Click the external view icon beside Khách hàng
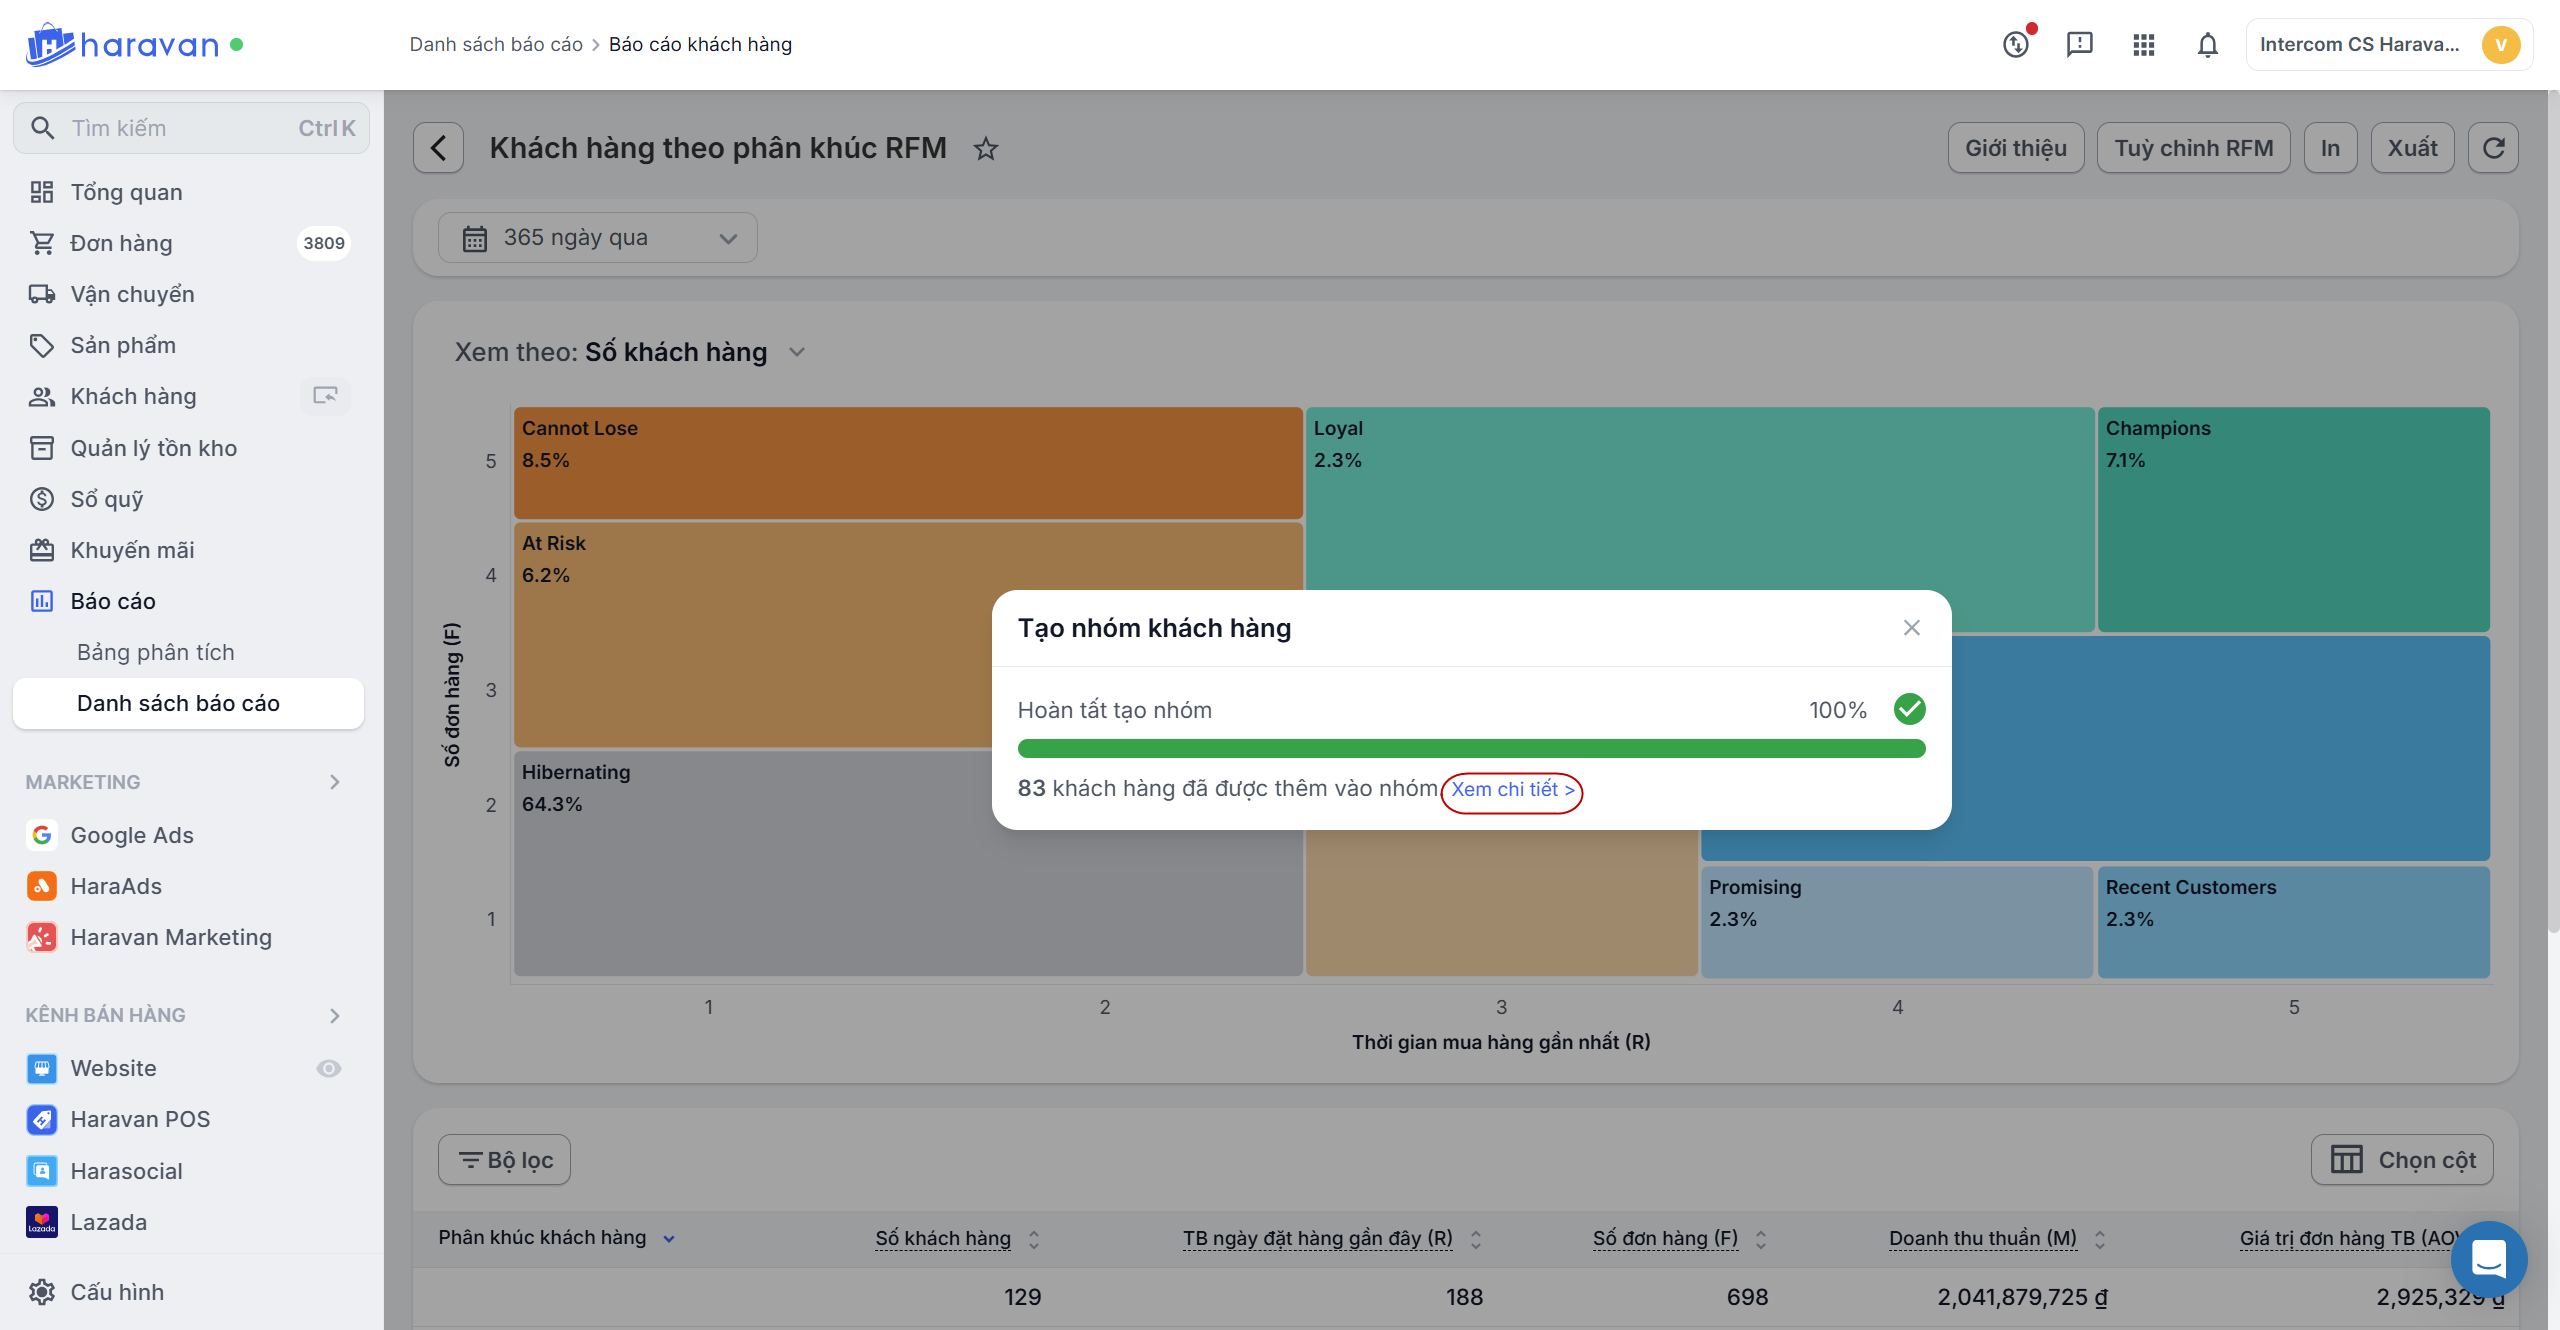Viewport: 2560px width, 1330px height. point(325,396)
